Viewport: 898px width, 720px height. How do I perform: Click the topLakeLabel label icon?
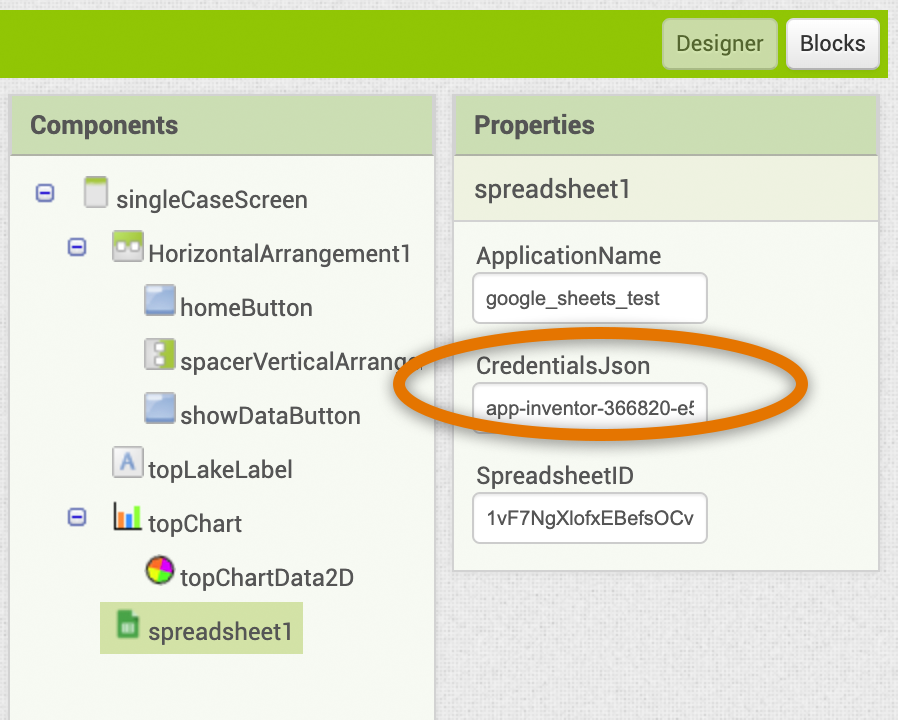tap(128, 462)
